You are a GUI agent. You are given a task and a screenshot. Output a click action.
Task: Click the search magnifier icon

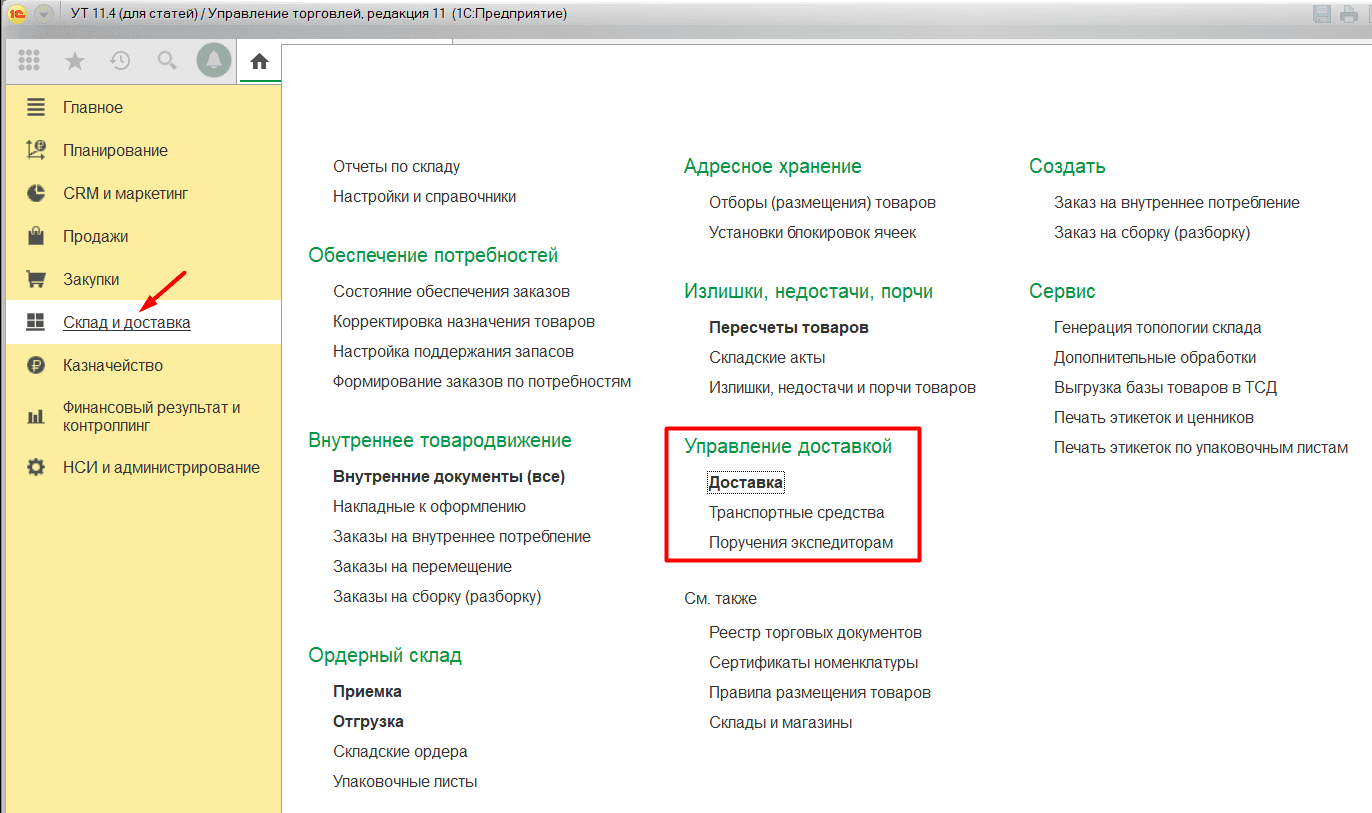pos(167,61)
